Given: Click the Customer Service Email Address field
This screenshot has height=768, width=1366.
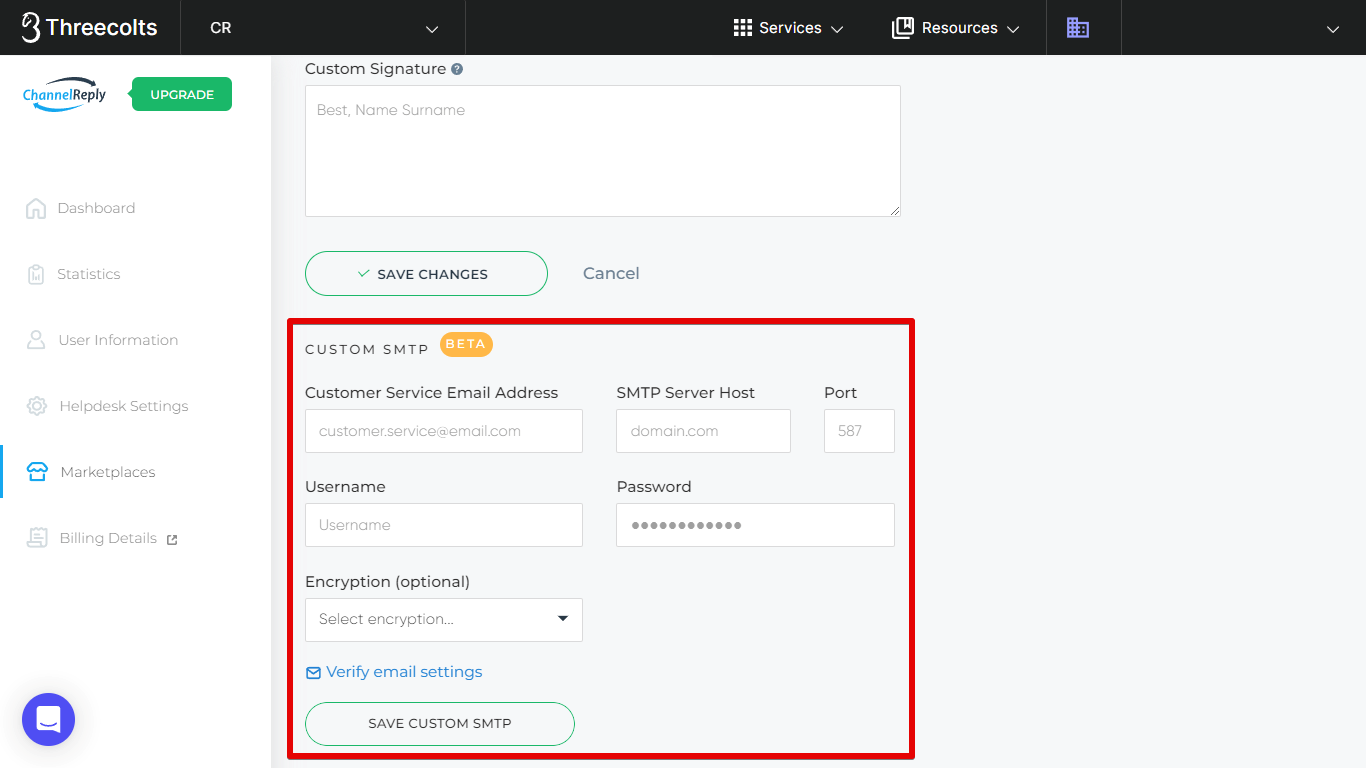Looking at the screenshot, I should coord(444,431).
